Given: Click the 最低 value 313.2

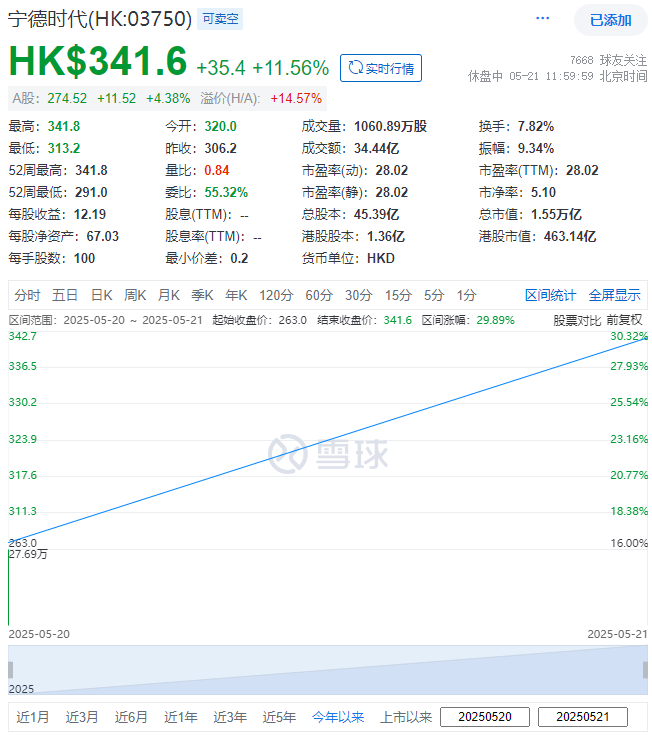Looking at the screenshot, I should point(64,148).
